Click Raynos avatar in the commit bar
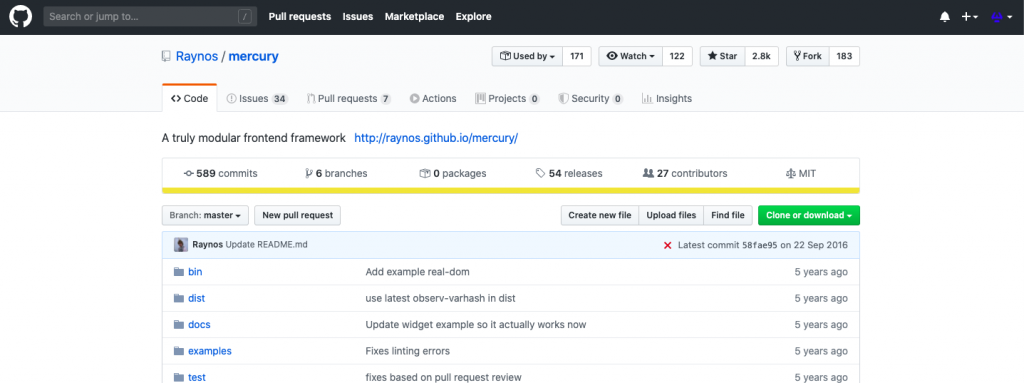The image size is (1024, 383). pyautogui.click(x=181, y=245)
